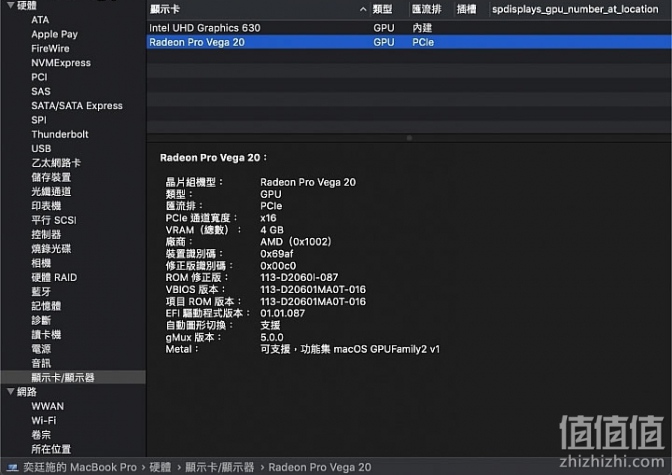Select 所在位置 locations entry
This screenshot has height=475, width=672.
coord(51,449)
